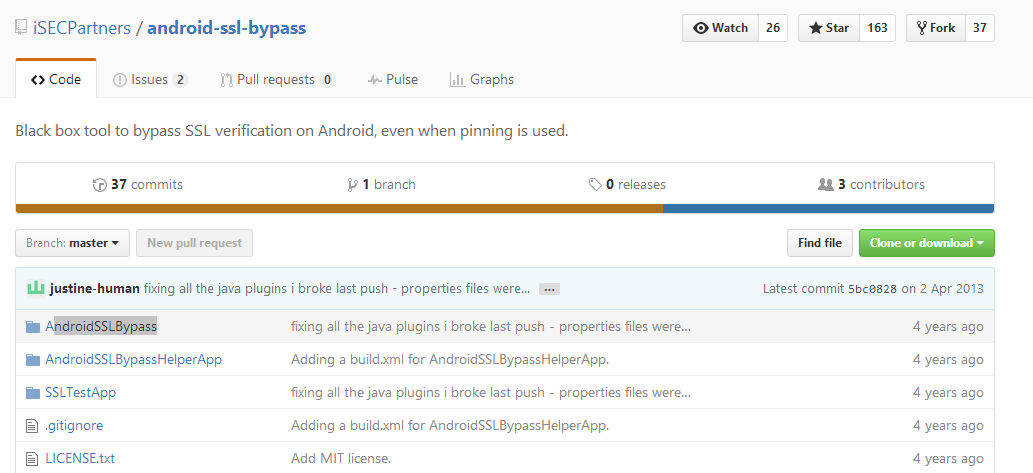
Task: Click the repository book icon beside iSECPartners
Action: 21,28
